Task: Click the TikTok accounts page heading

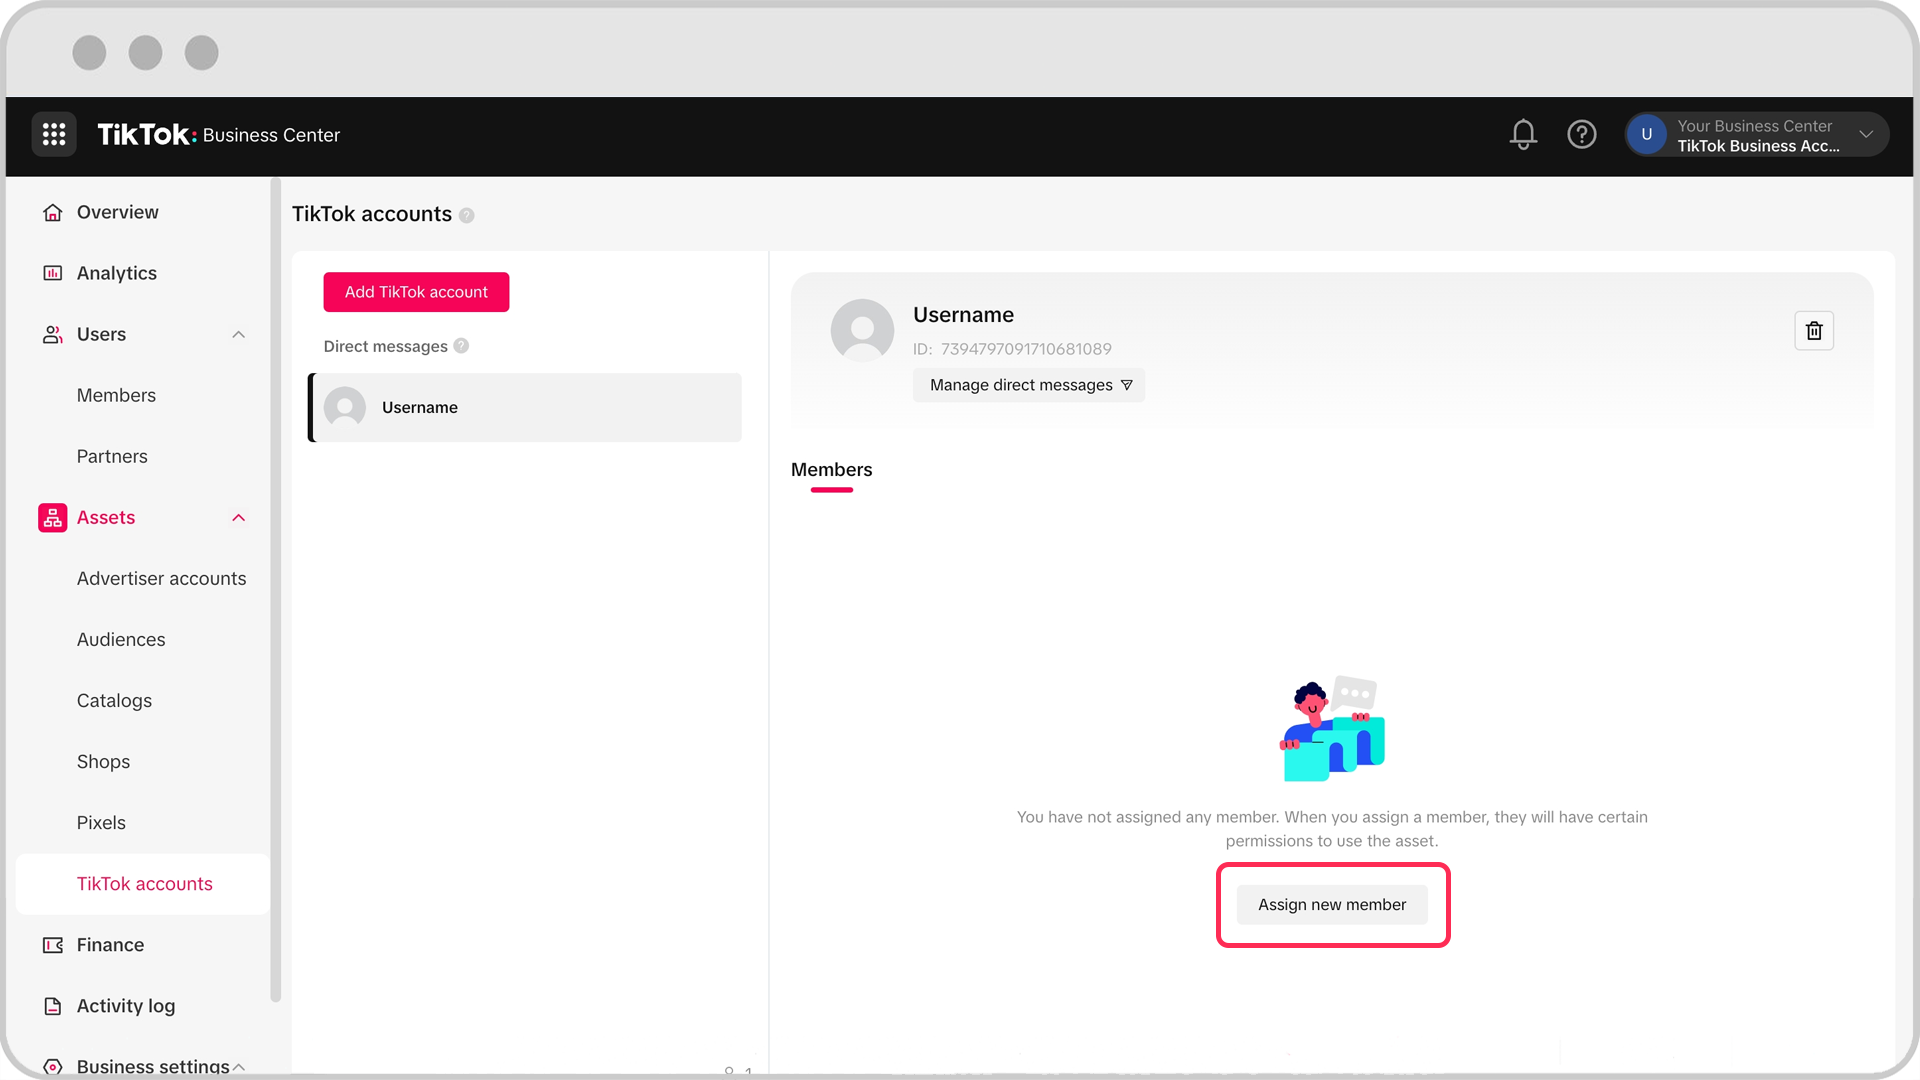Action: [x=372, y=214]
